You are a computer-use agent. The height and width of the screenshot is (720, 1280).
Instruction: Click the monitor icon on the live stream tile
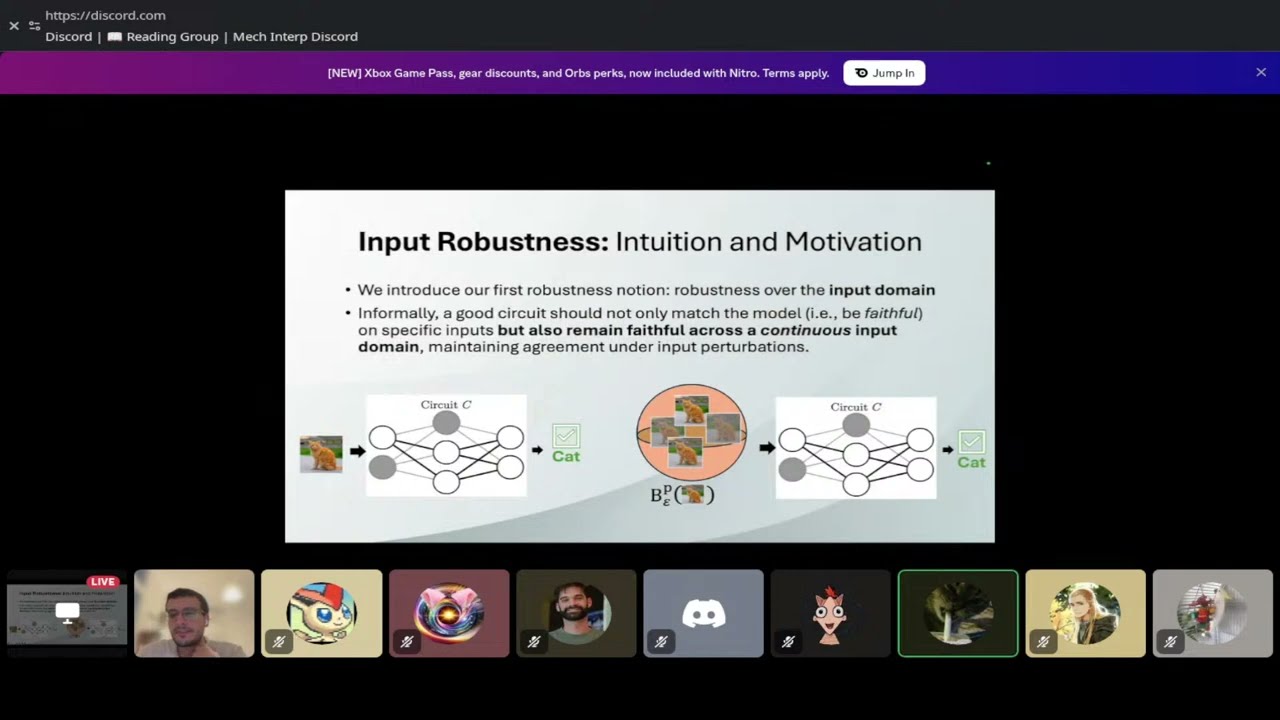click(x=67, y=612)
